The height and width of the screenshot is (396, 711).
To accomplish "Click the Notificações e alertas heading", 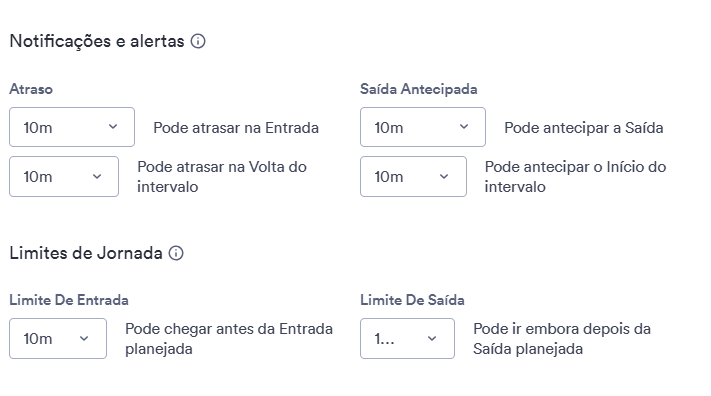I will tap(97, 41).
